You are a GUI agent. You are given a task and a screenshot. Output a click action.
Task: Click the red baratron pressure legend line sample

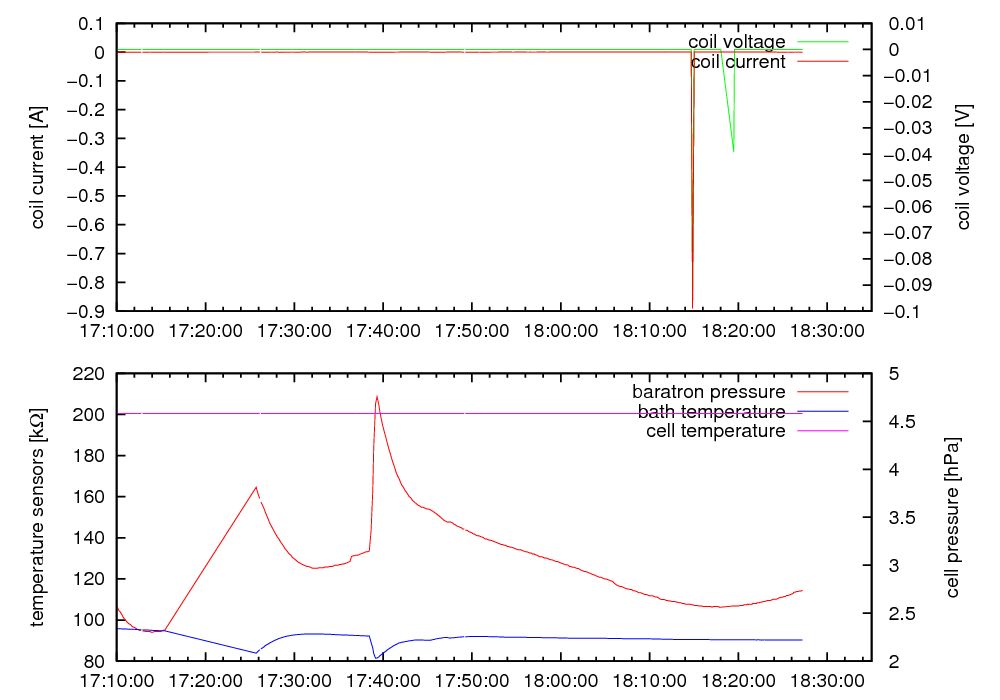pyautogui.click(x=821, y=392)
